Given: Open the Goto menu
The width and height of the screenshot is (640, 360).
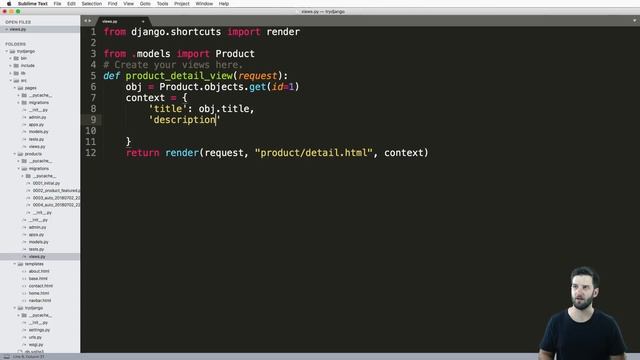Looking at the screenshot, I should tap(145, 4).
